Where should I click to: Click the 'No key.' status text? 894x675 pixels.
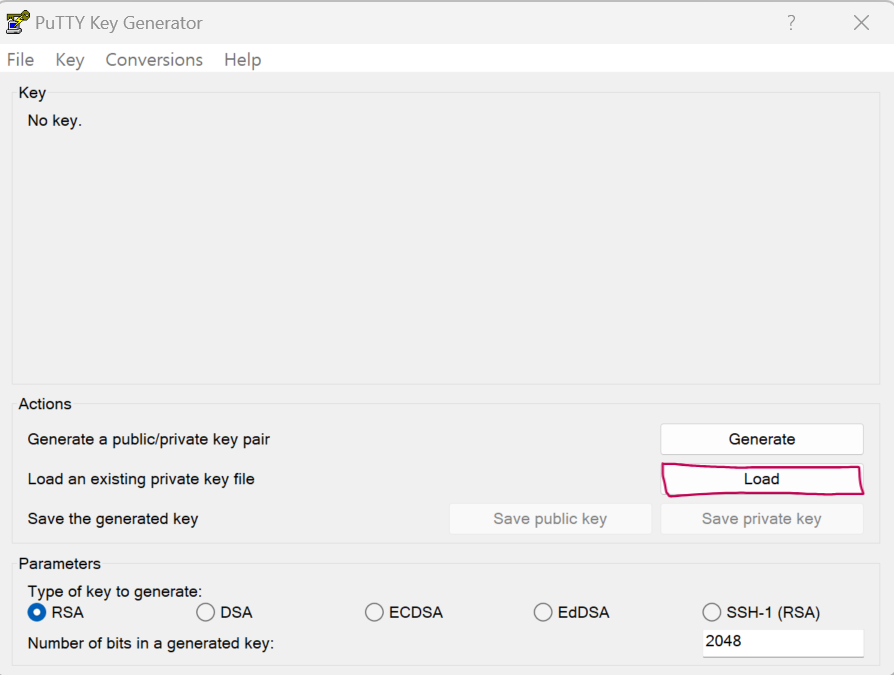tap(55, 121)
